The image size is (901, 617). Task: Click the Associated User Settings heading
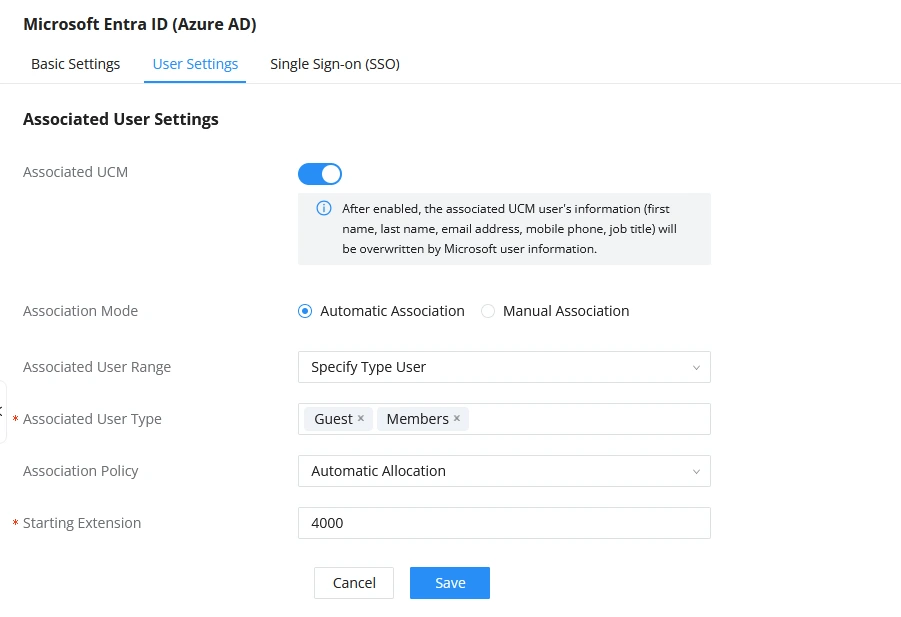click(121, 119)
